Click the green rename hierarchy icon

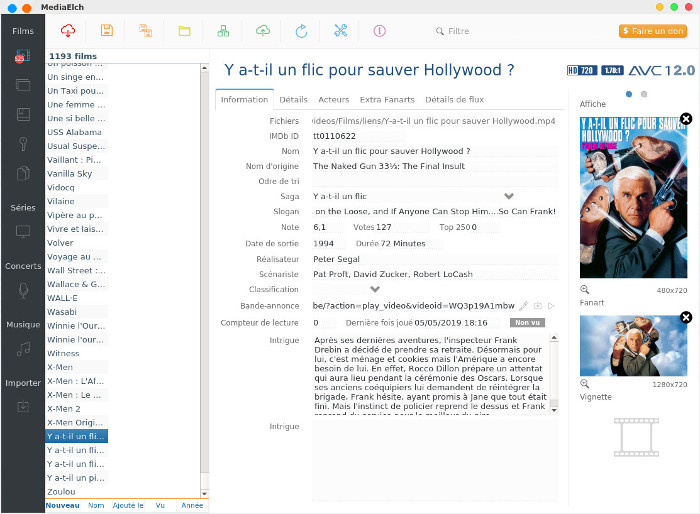[223, 31]
